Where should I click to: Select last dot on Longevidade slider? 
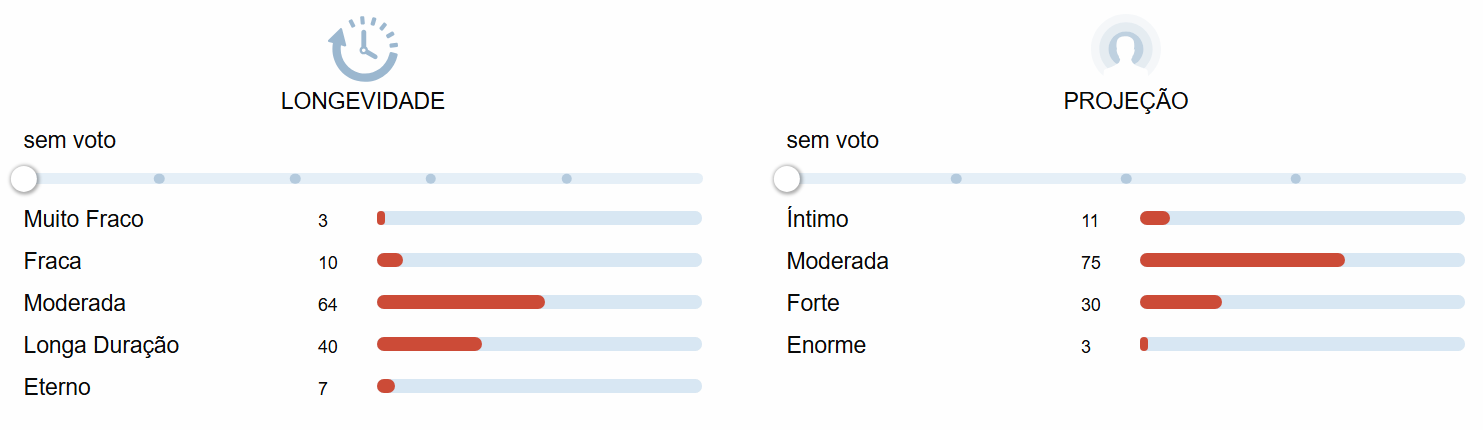point(567,179)
